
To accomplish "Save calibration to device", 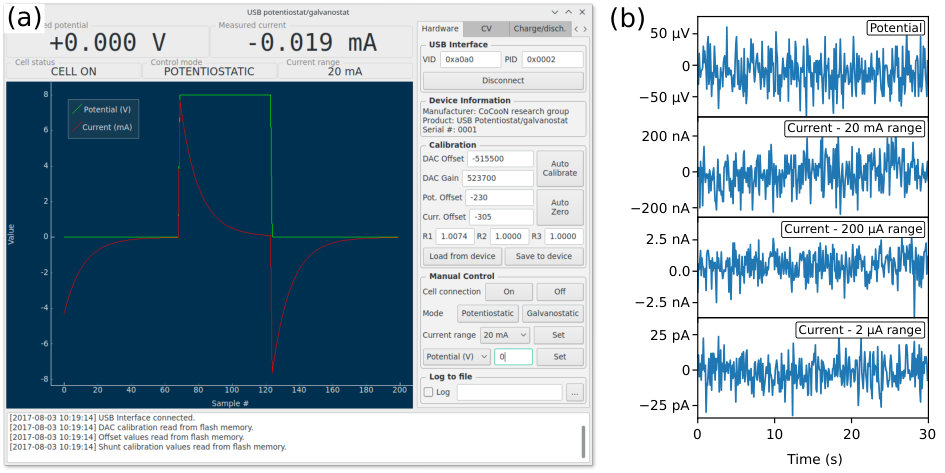I will point(544,256).
